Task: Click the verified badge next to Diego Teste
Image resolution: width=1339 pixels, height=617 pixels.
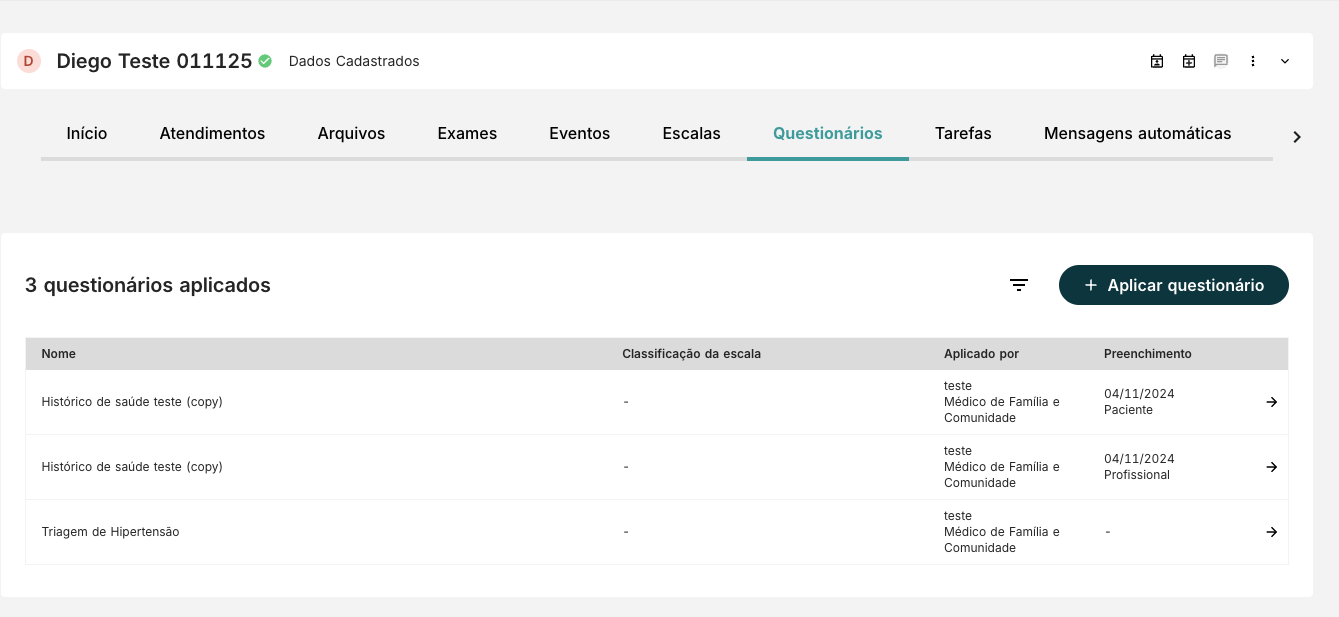Action: (x=264, y=61)
